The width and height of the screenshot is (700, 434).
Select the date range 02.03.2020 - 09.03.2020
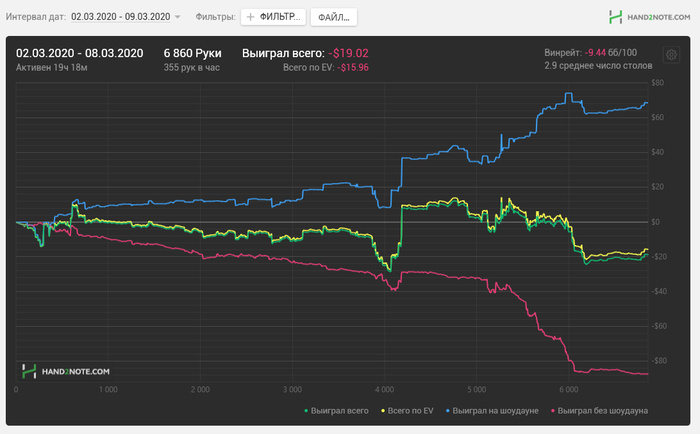[x=121, y=17]
